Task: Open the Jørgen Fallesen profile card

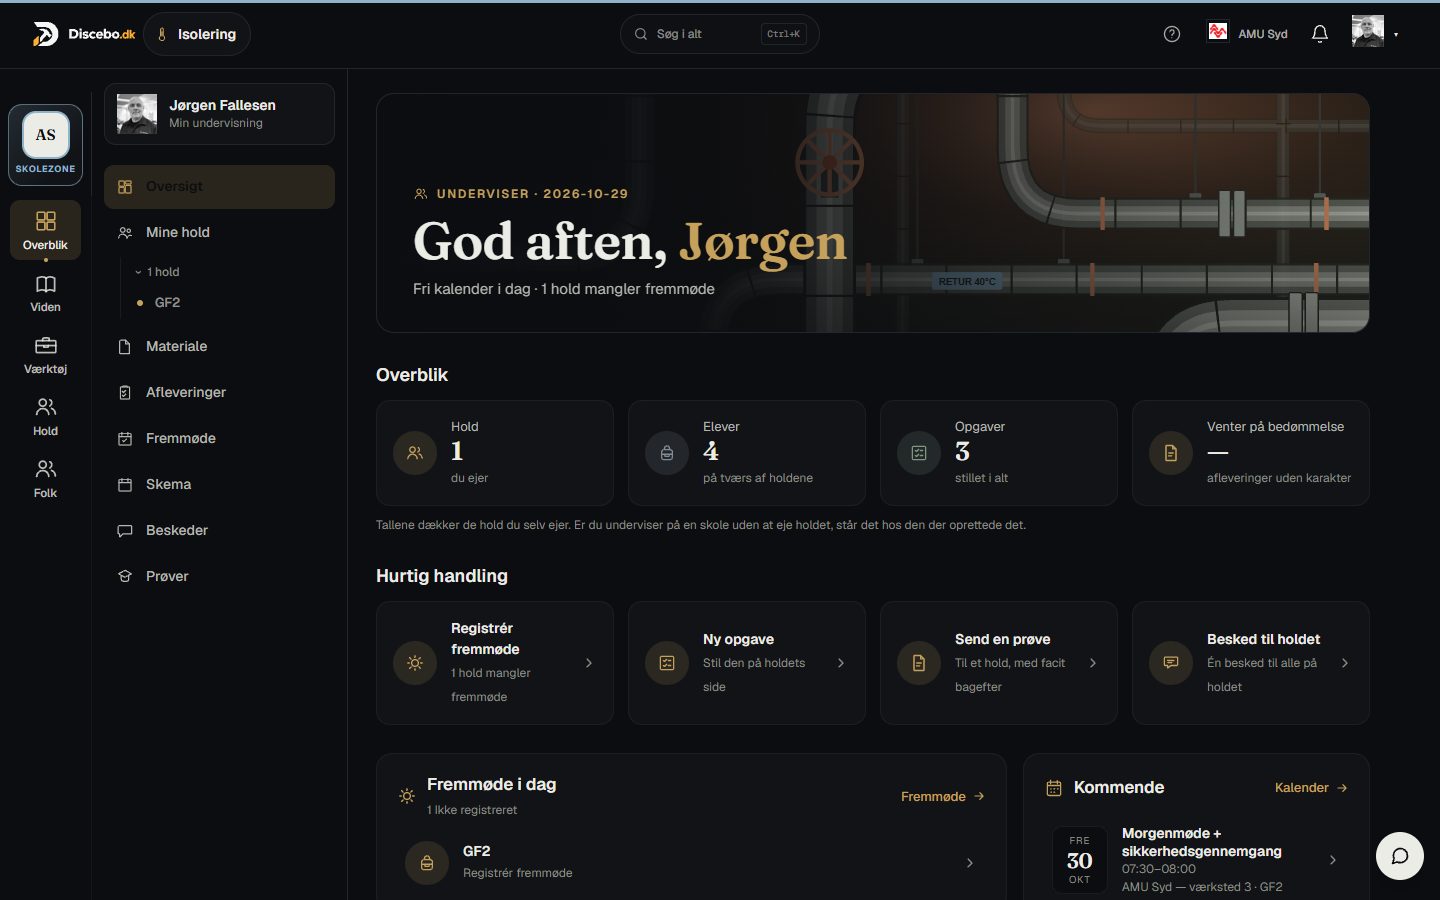Action: [219, 114]
